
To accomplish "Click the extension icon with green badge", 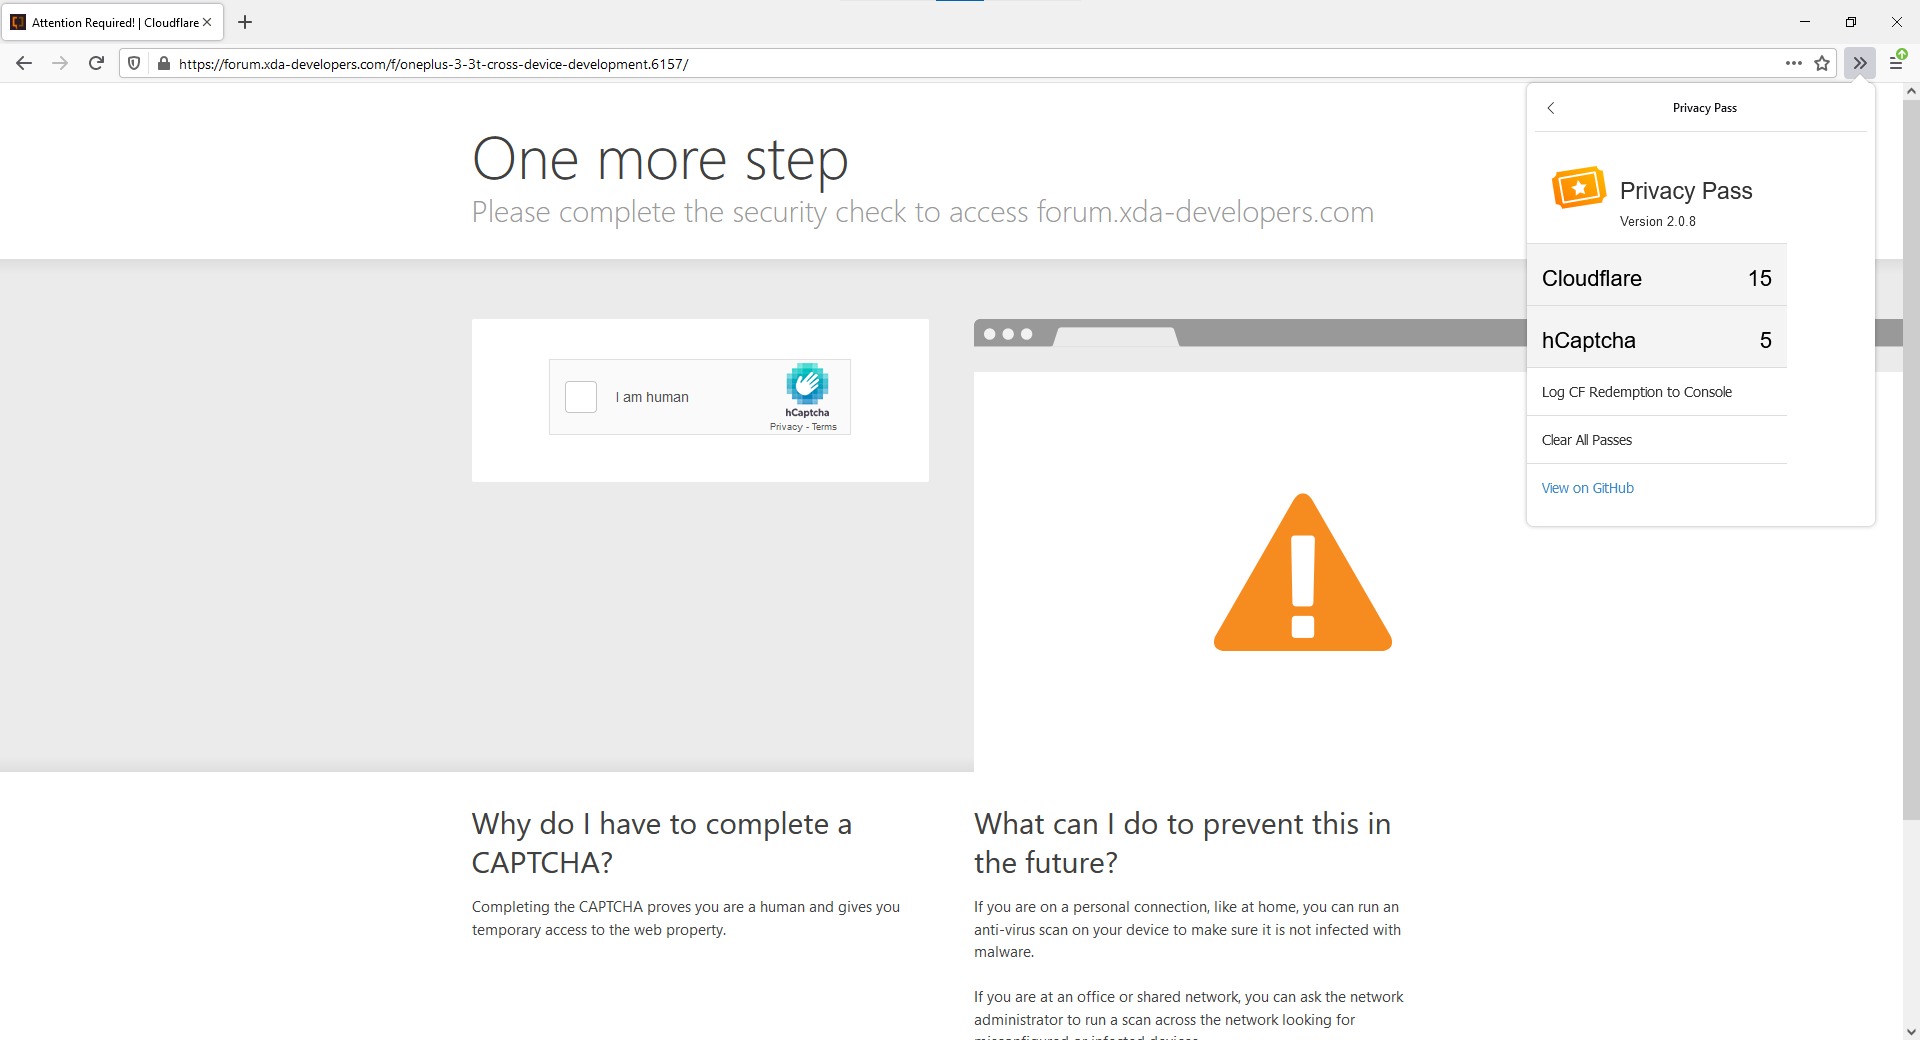I will [x=1897, y=62].
